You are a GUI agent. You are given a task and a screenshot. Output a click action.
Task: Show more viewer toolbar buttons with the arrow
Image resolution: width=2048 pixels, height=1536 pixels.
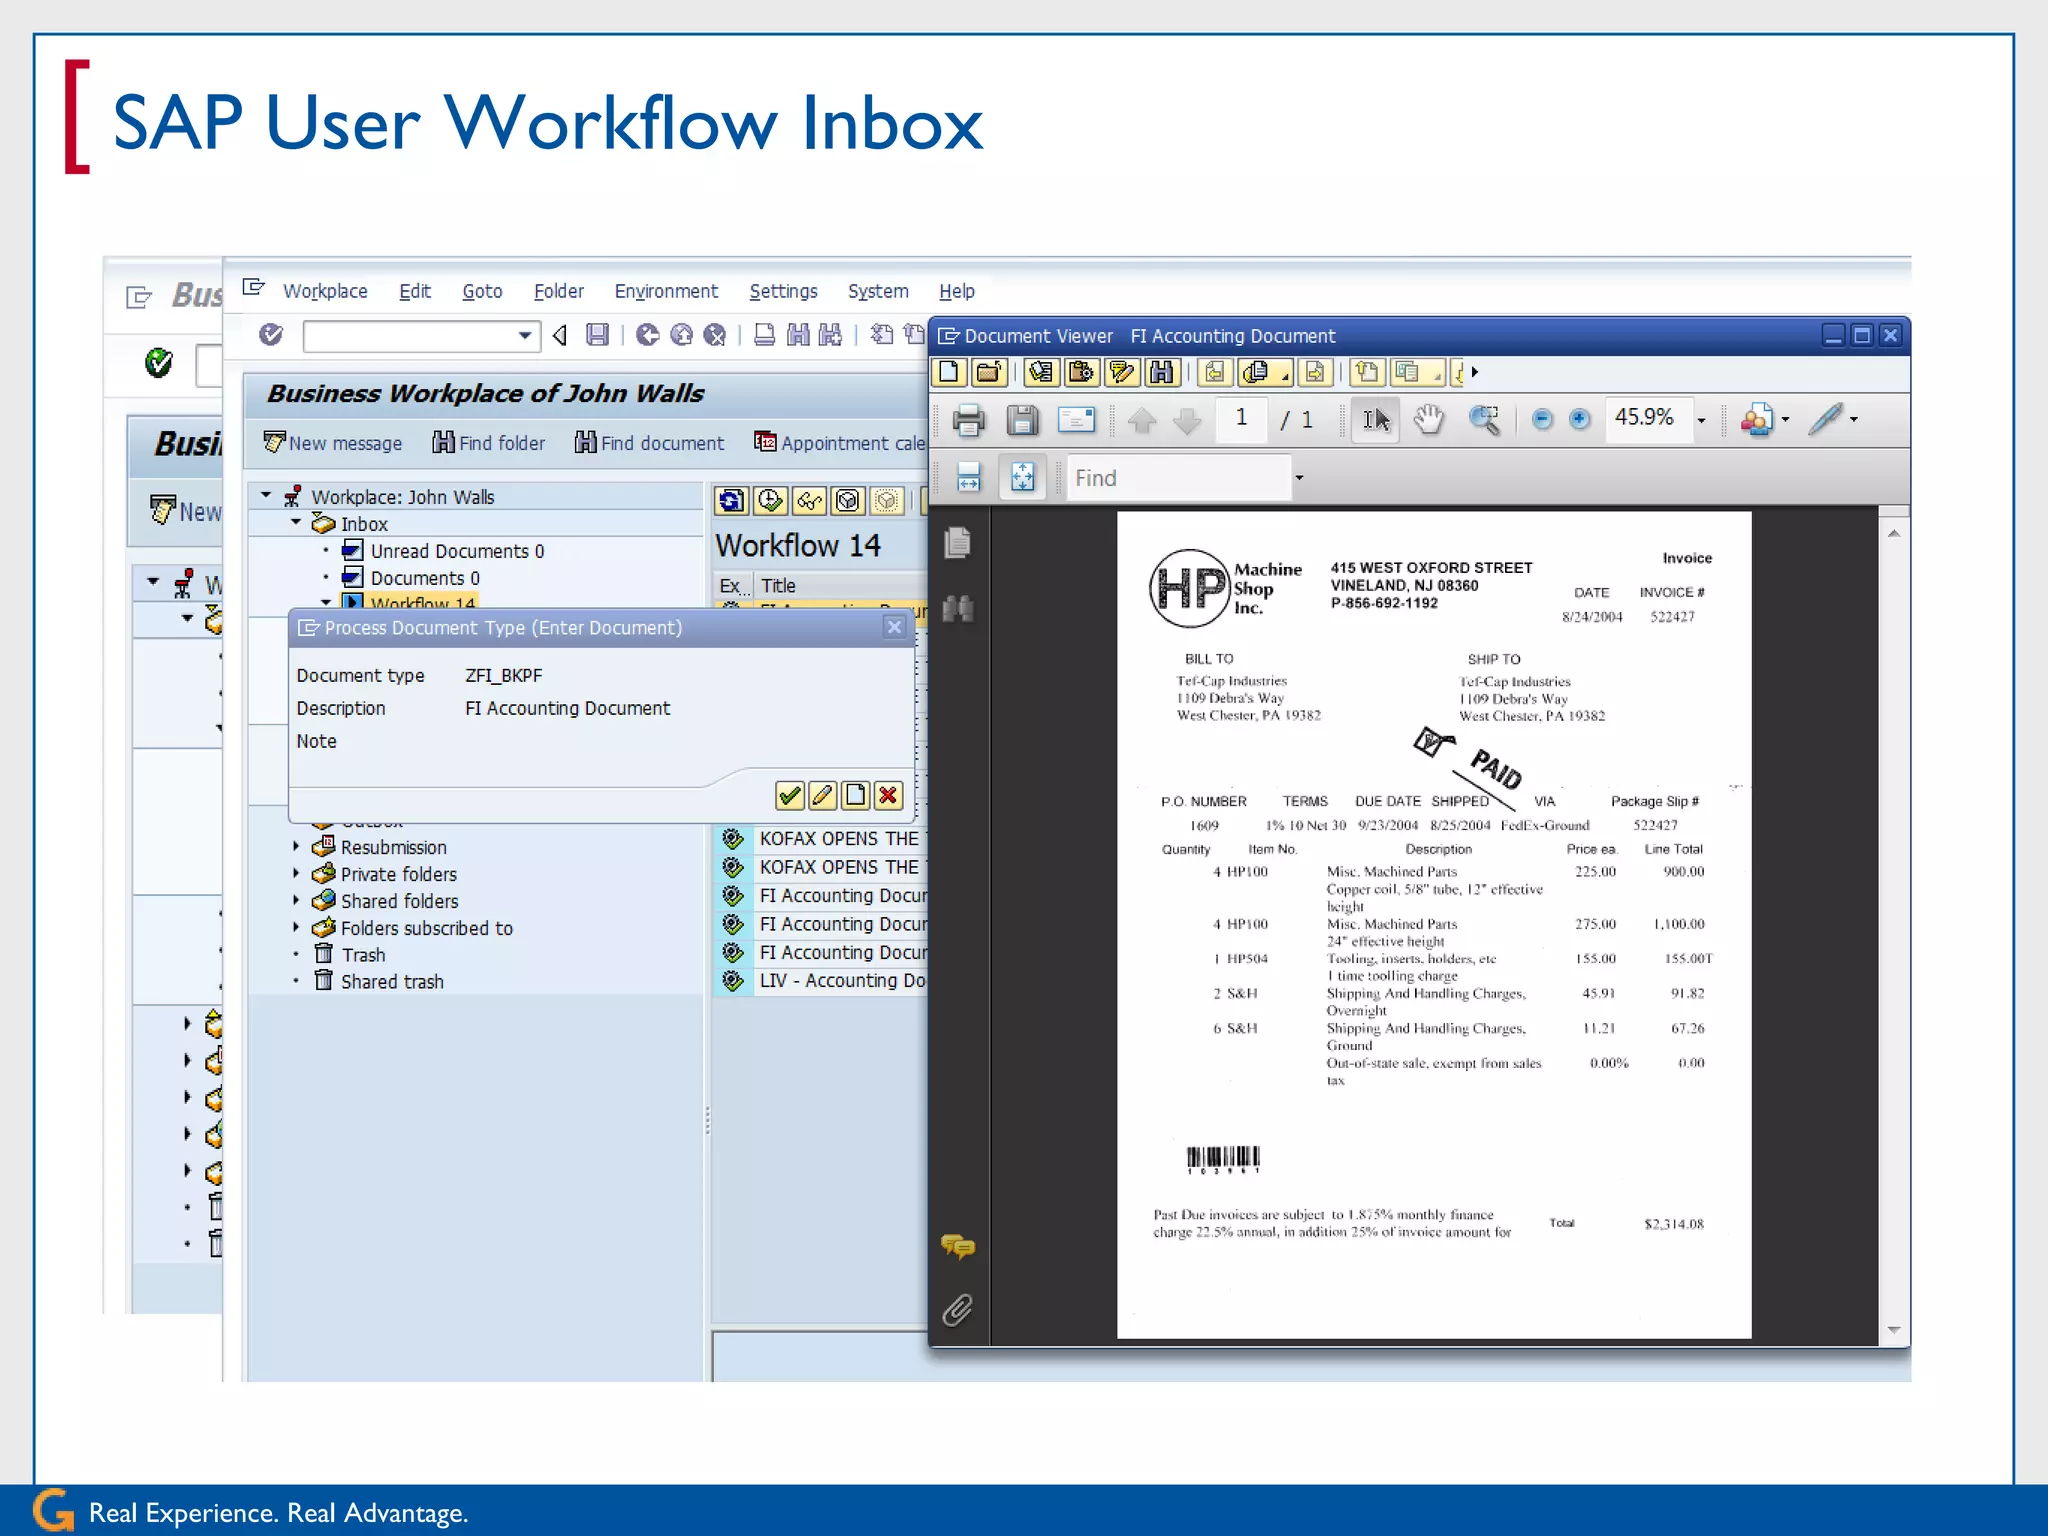click(1475, 373)
